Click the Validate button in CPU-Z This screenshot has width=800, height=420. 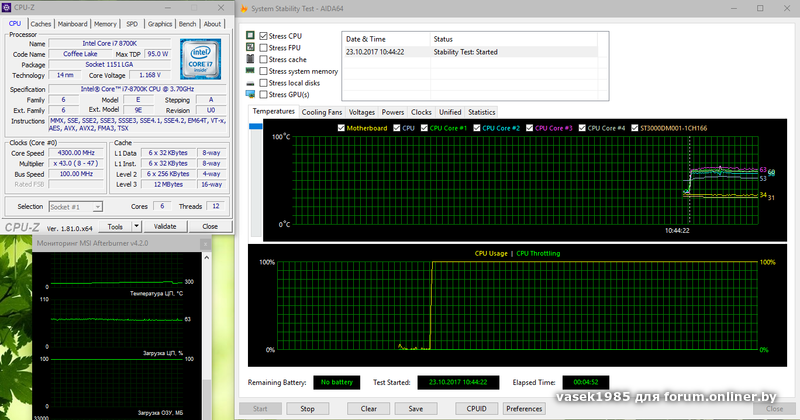click(x=165, y=226)
